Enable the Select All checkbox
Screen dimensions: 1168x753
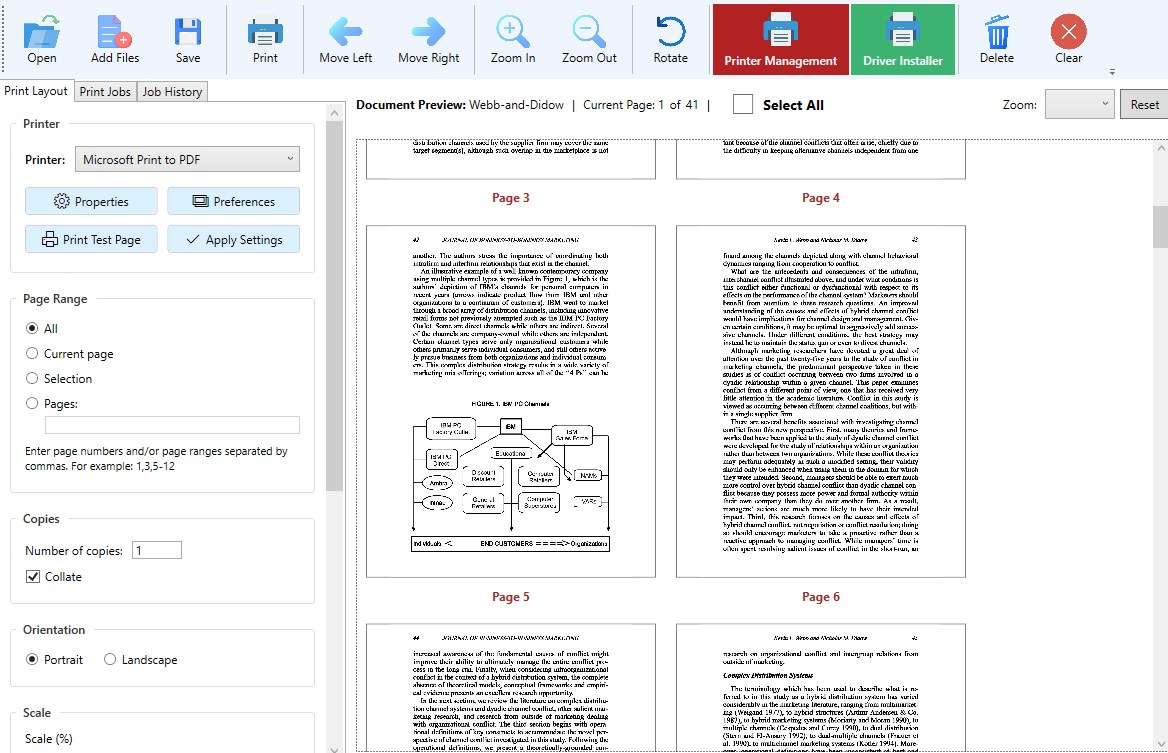click(x=742, y=105)
